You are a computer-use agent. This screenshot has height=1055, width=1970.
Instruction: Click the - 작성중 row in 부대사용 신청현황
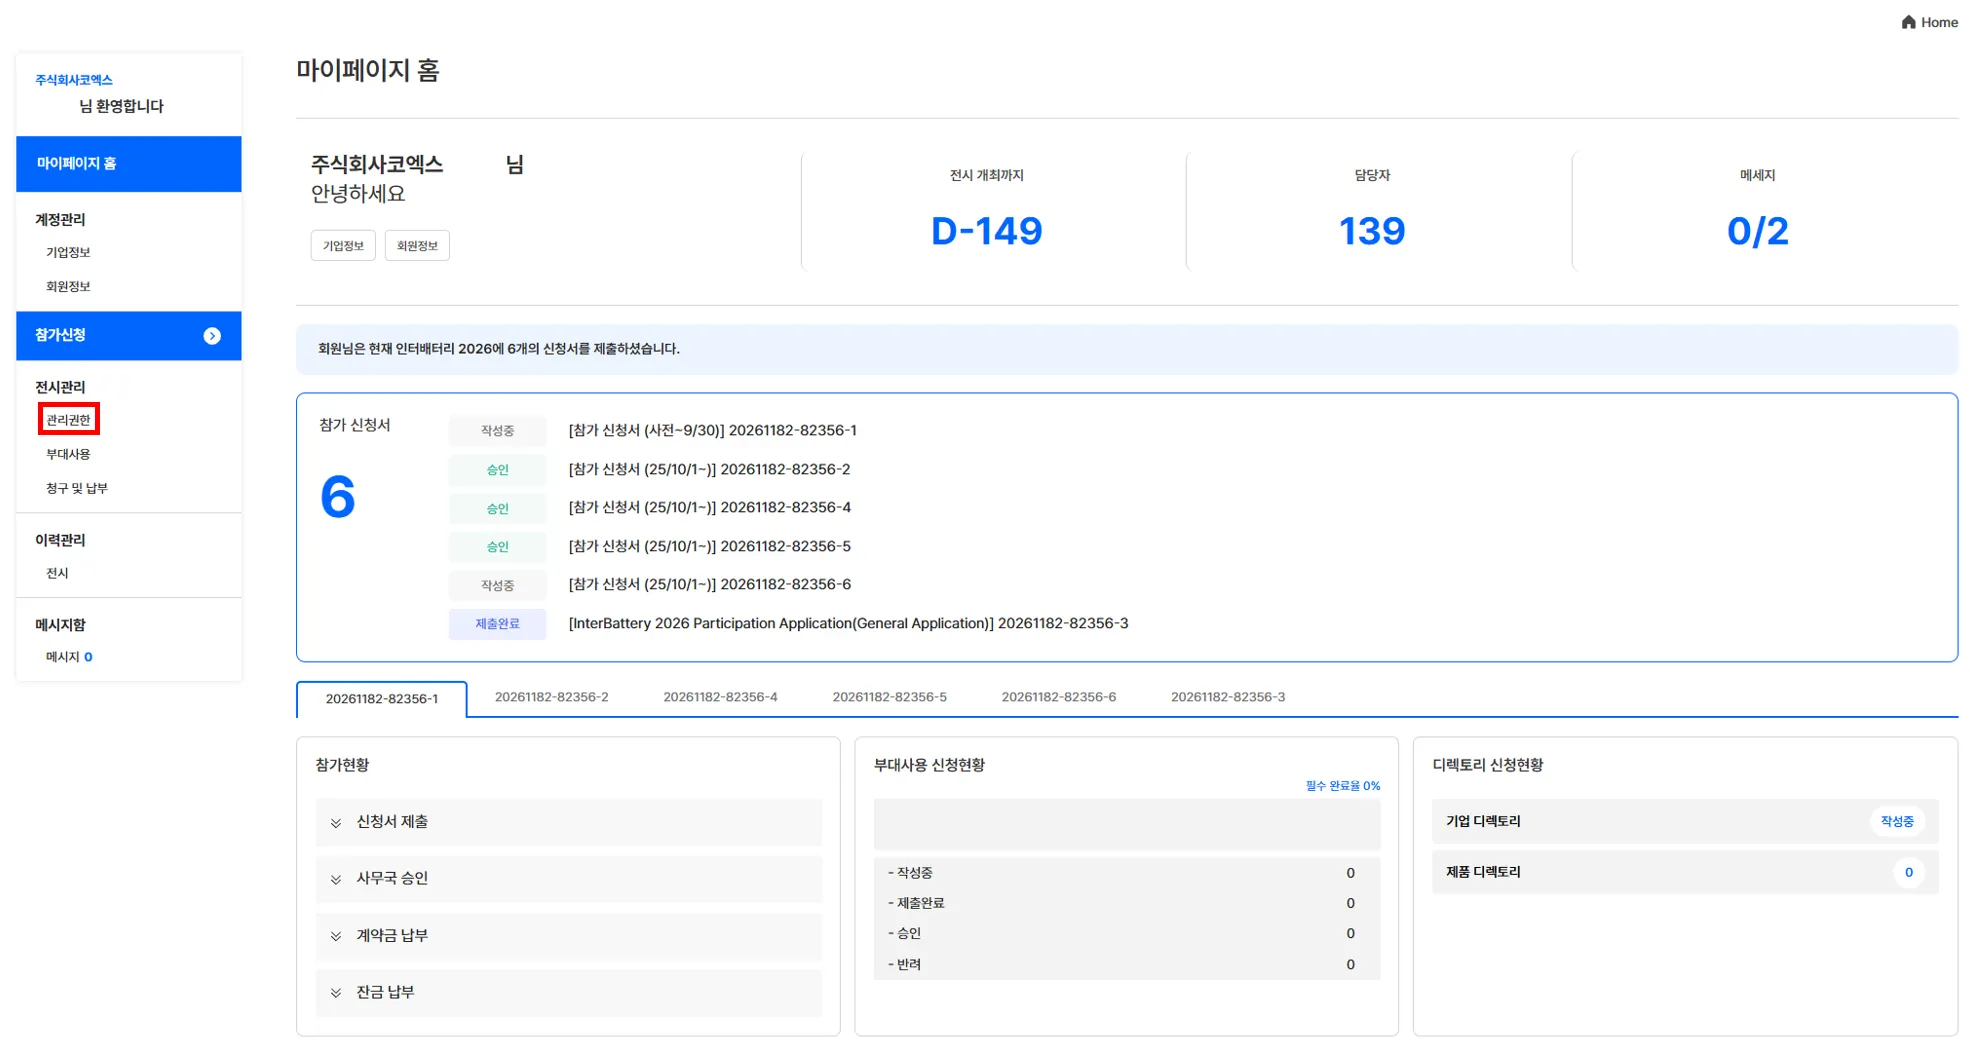pos(1127,874)
